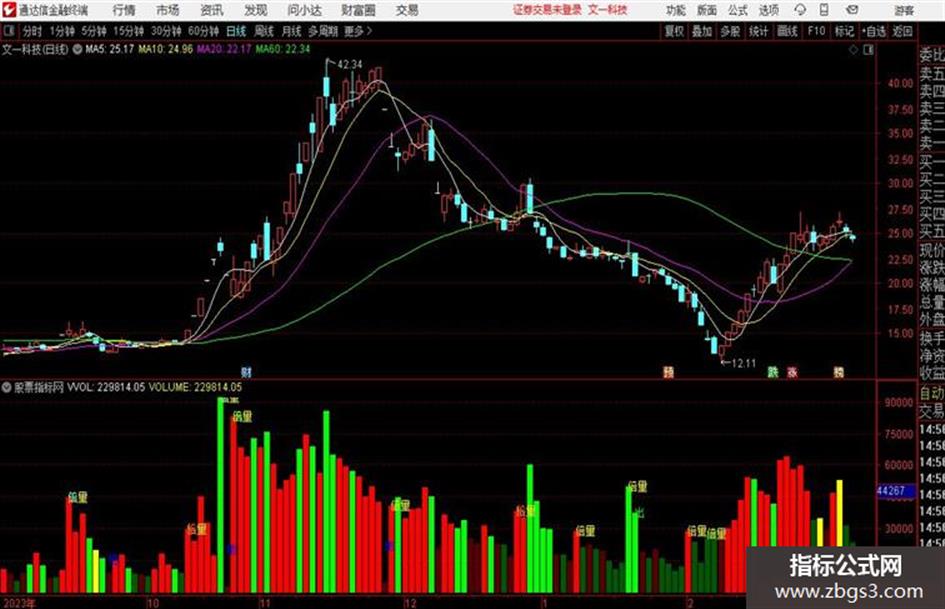Open the 发现 menu
Image resolution: width=945 pixels, height=609 pixels.
click(256, 10)
